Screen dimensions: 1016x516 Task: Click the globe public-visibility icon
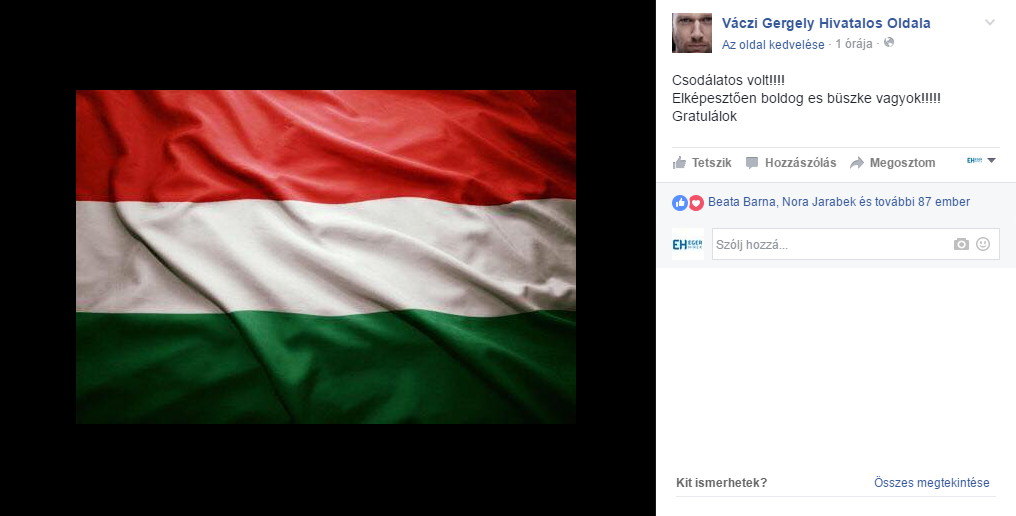point(889,43)
